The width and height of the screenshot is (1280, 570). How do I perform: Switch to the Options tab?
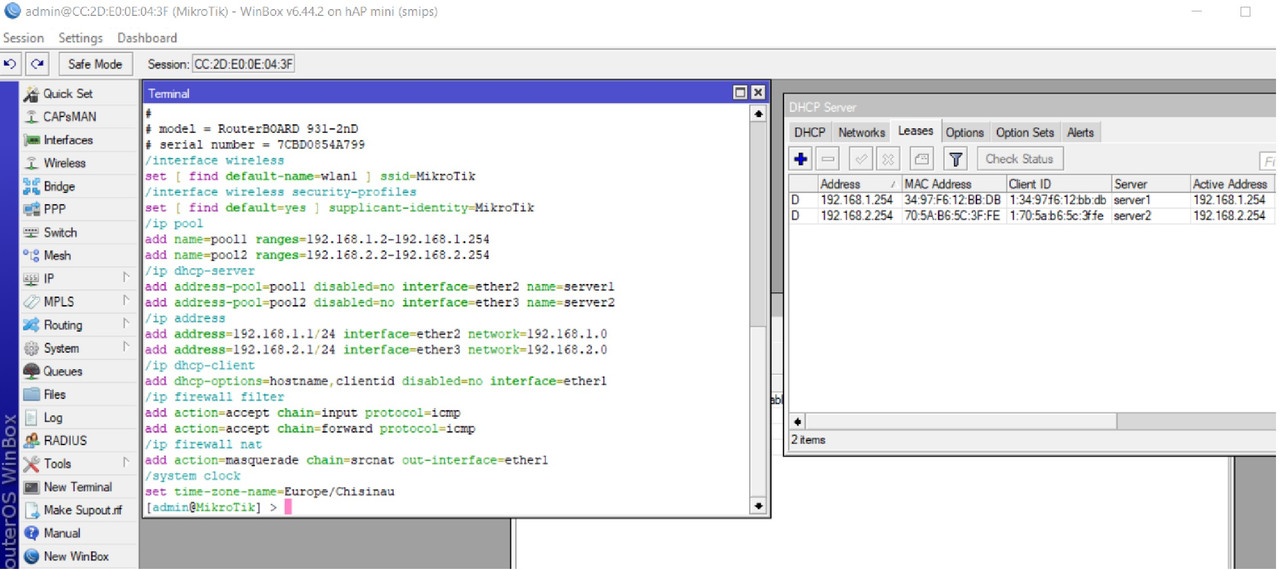965,132
